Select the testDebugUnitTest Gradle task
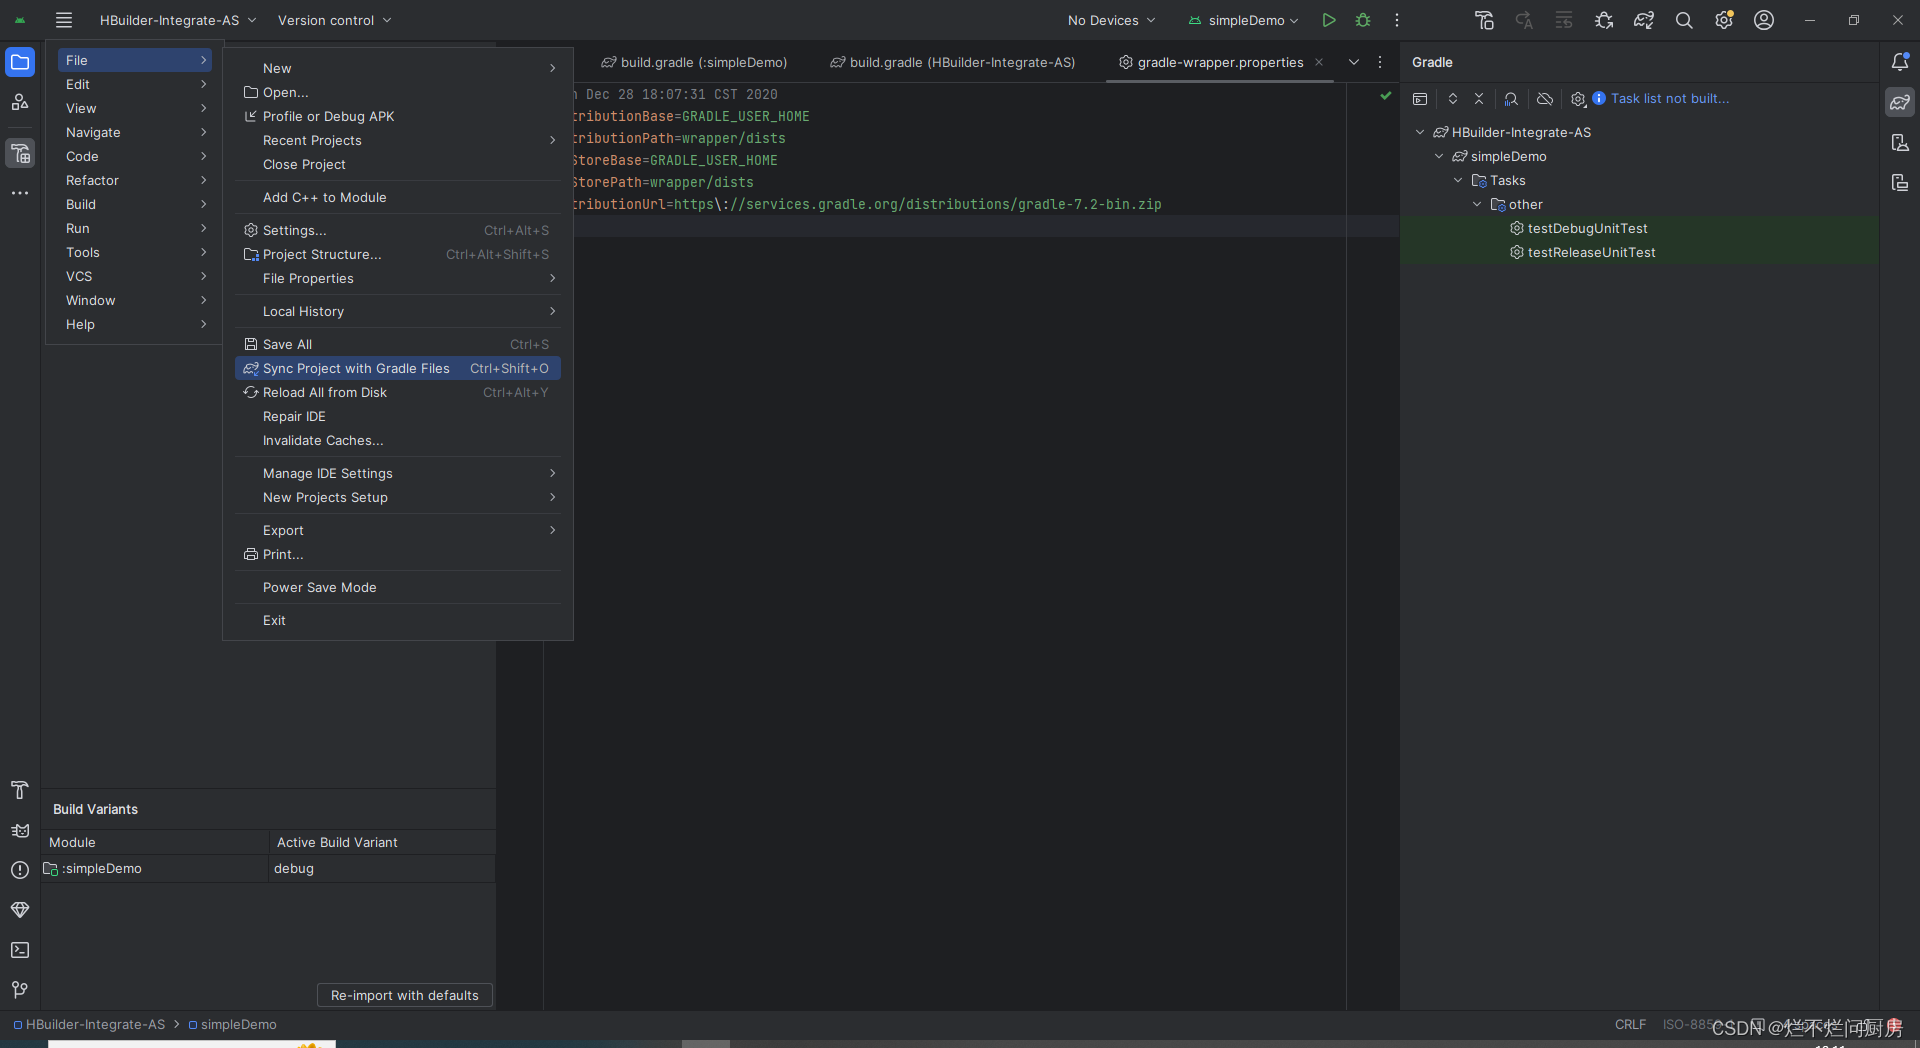The height and width of the screenshot is (1048, 1920). (1587, 228)
